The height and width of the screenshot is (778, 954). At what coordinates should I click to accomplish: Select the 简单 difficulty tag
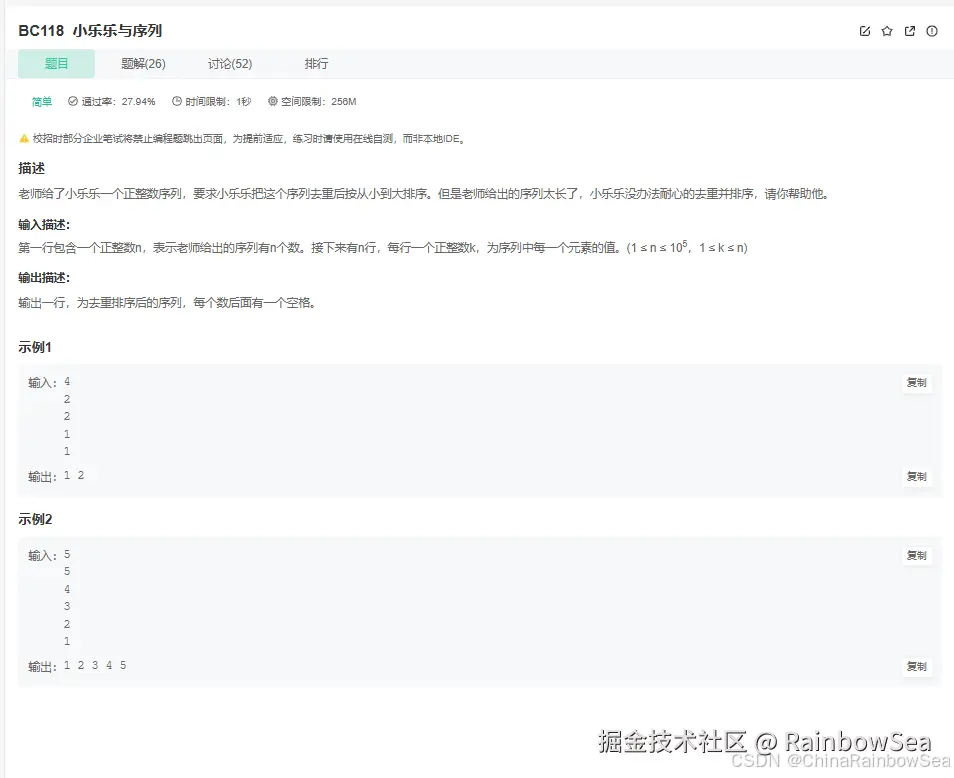[x=41, y=101]
